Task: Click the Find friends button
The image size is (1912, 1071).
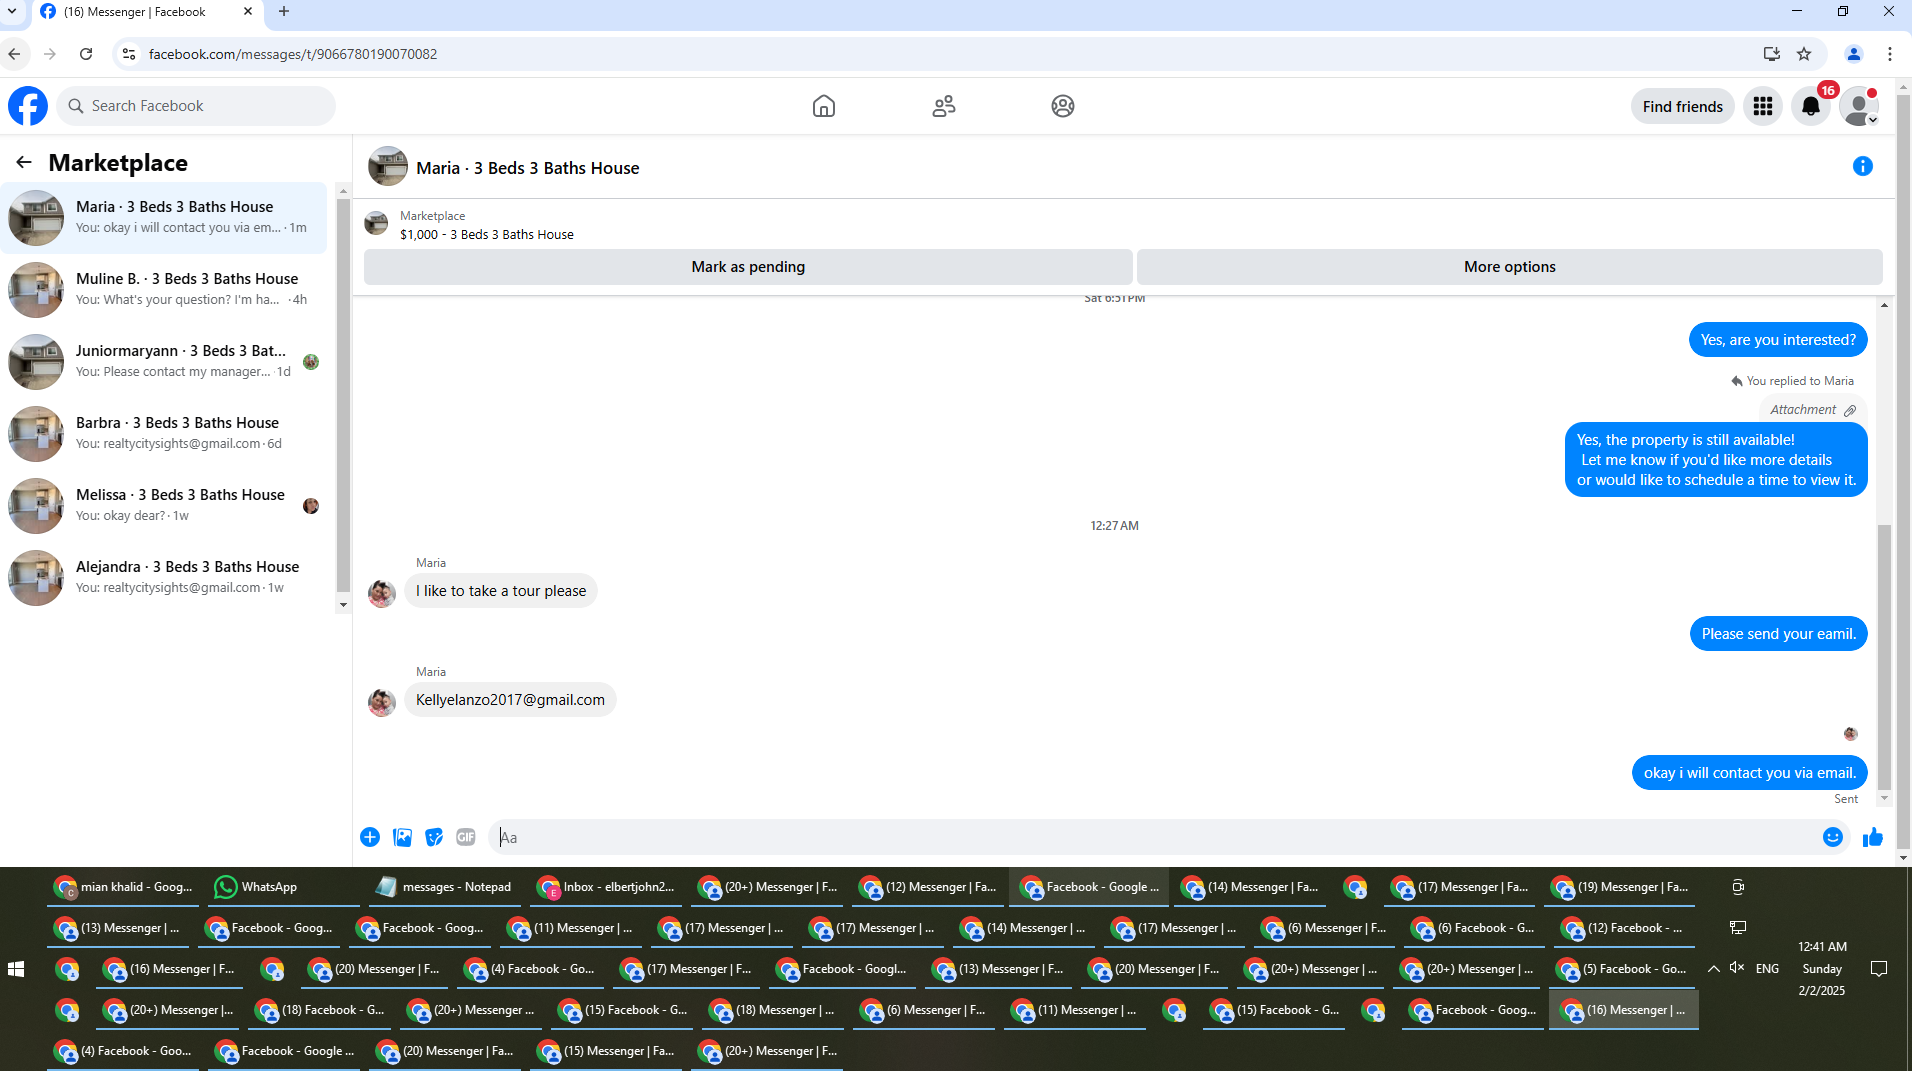Action: click(x=1682, y=106)
